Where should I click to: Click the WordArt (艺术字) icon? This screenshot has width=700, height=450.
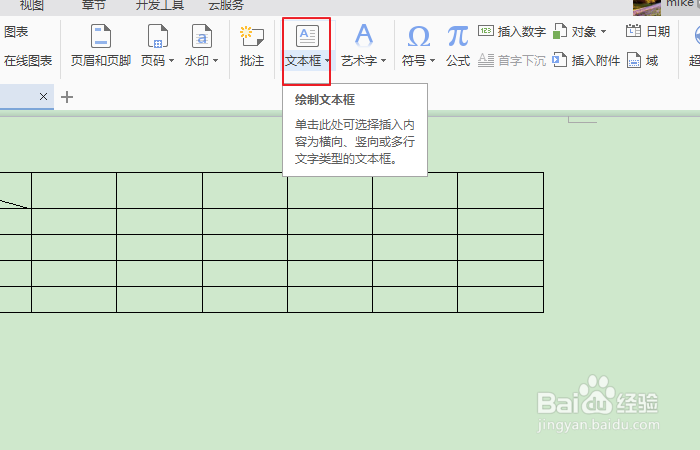(x=364, y=36)
